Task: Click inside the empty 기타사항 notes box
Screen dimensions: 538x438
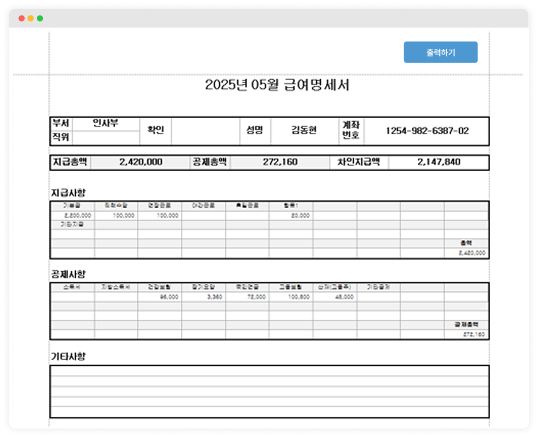Action: point(269,392)
